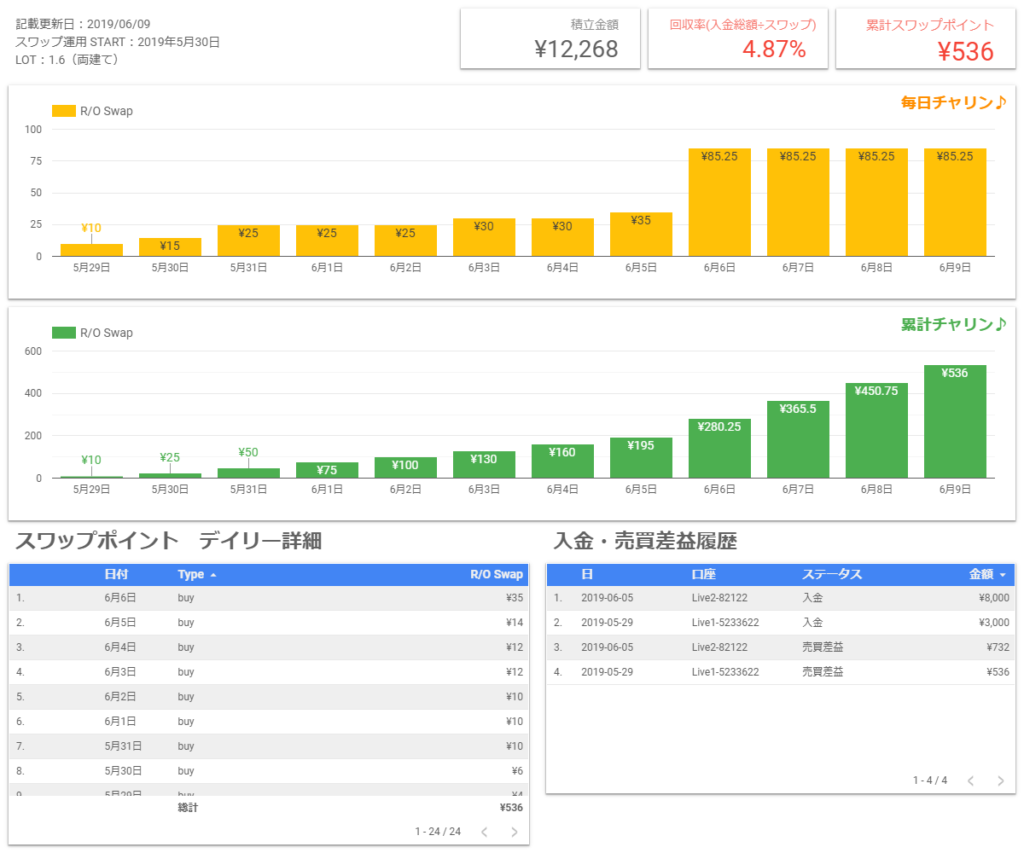Select the 累計スワップポイント scorecard
This screenshot has width=1024, height=853.
pos(925,39)
